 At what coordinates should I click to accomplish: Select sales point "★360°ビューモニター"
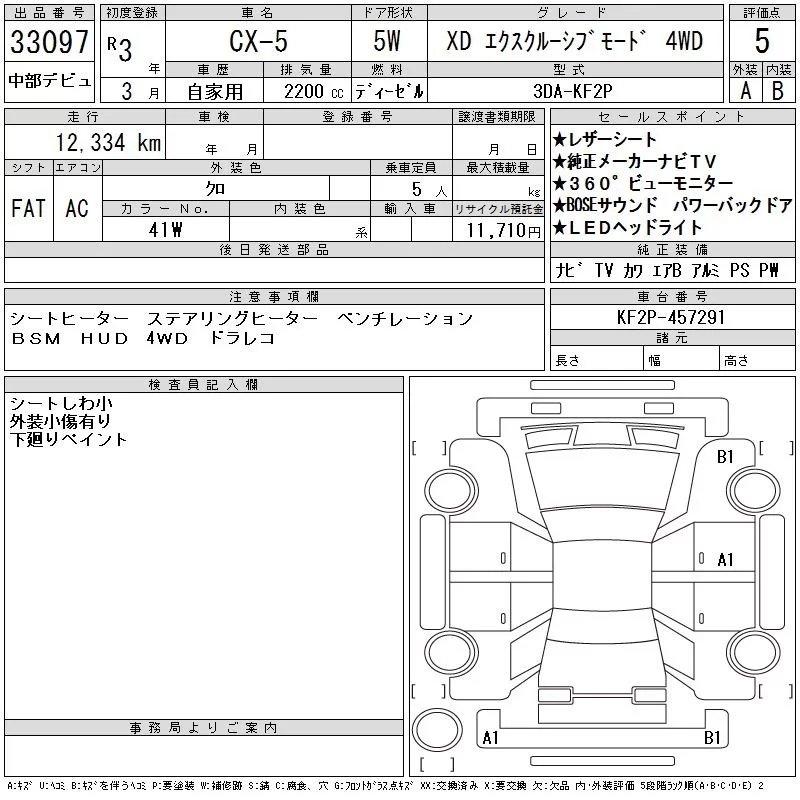click(x=643, y=183)
